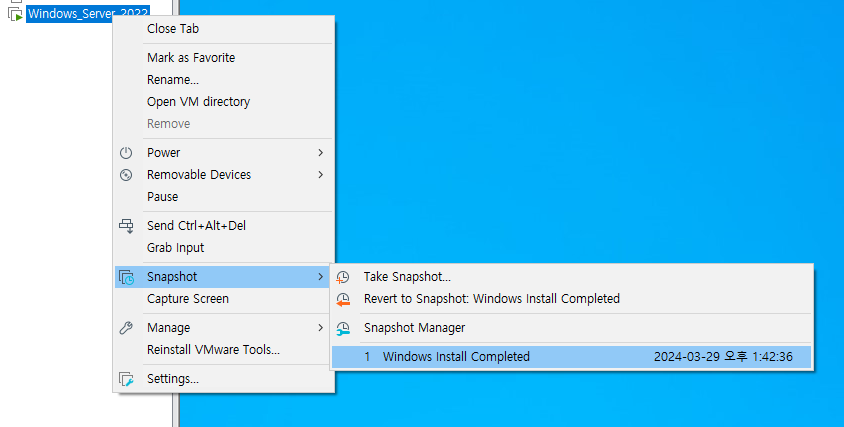
Task: Choose Rename... in the context menu
Action: 223,80
